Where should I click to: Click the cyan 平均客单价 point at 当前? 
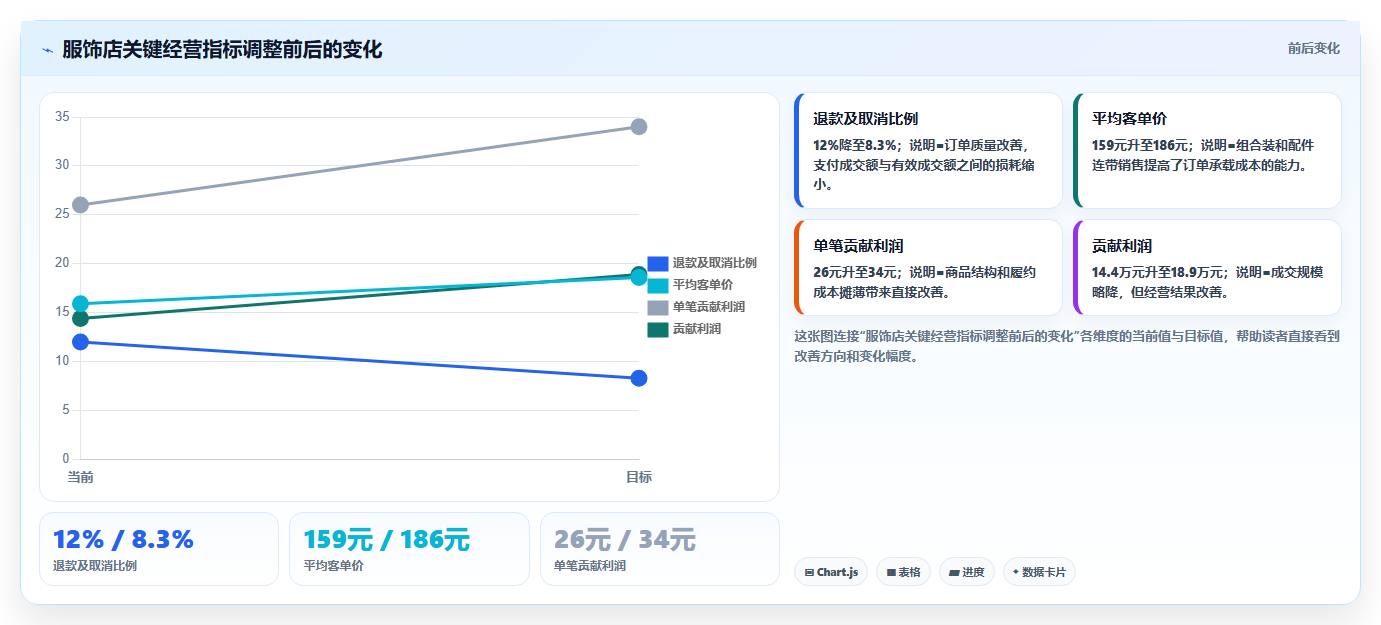click(81, 304)
